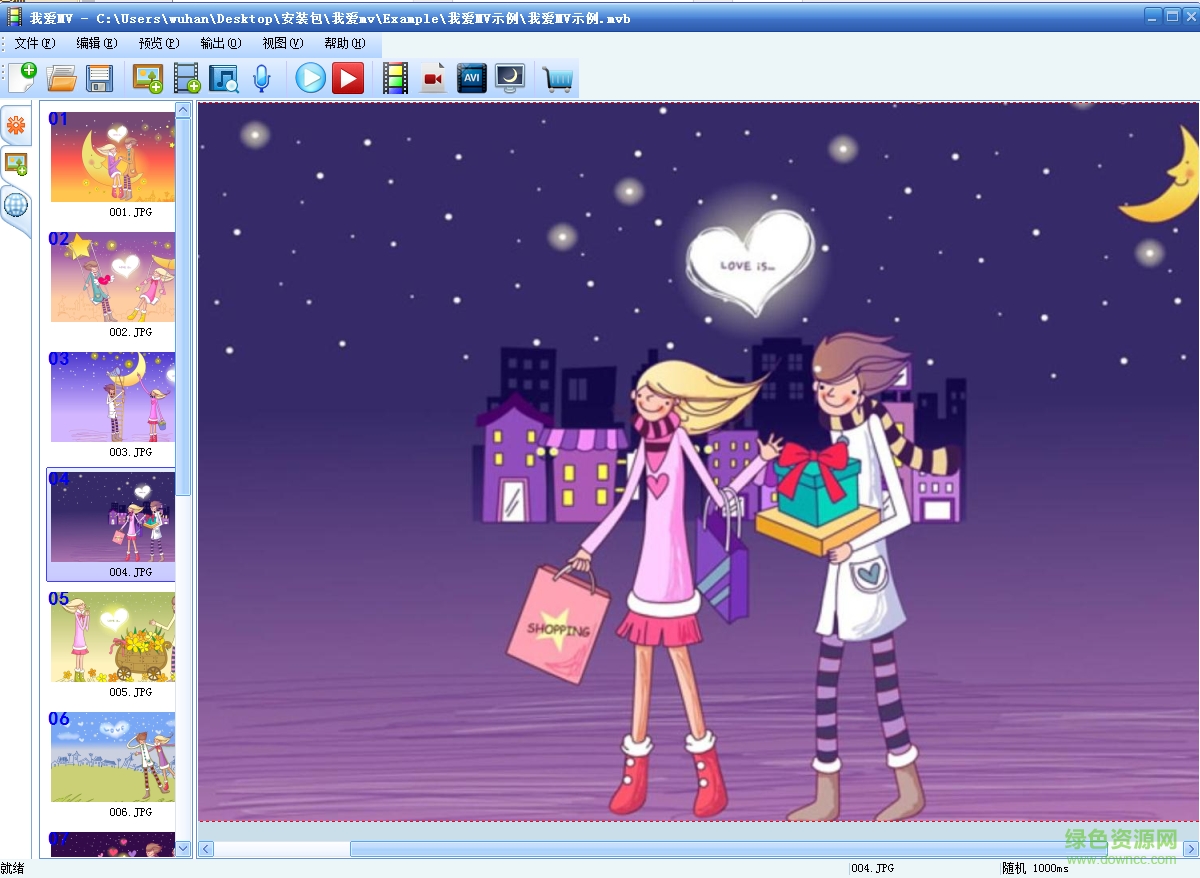
Task: Click the new project icon
Action: [22, 77]
